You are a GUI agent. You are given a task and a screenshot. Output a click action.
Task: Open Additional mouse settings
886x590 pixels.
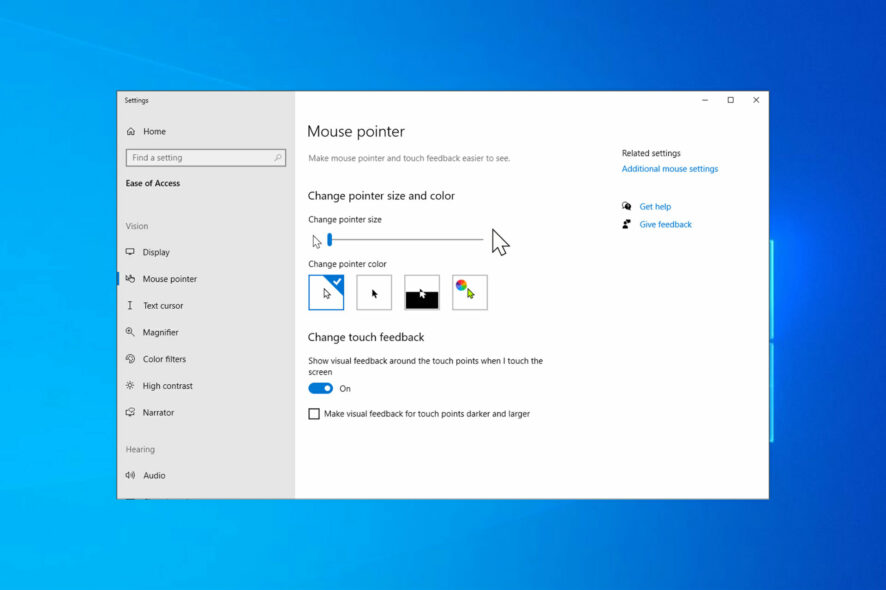point(669,168)
